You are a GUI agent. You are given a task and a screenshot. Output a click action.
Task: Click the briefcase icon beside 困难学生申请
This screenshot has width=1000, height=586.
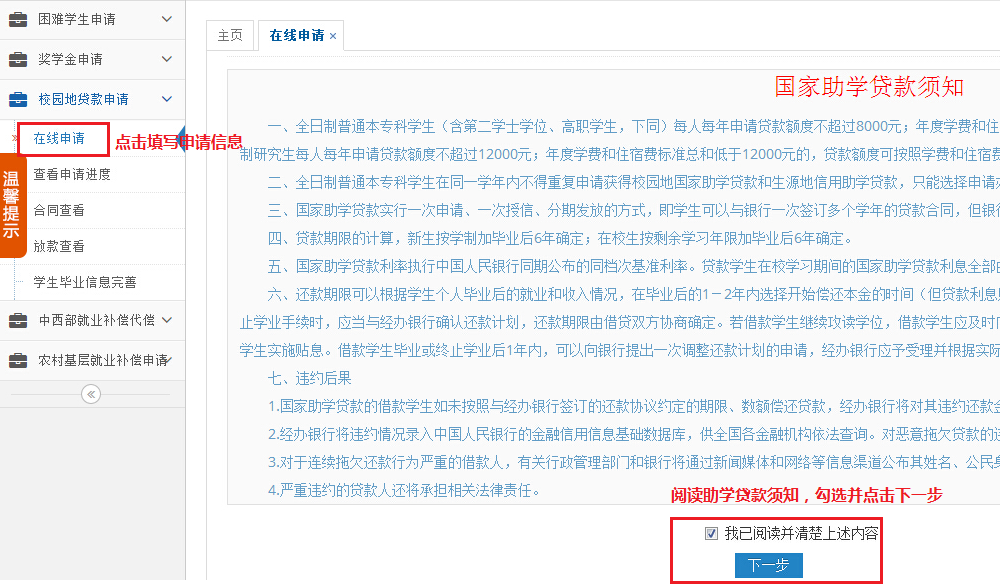18,19
